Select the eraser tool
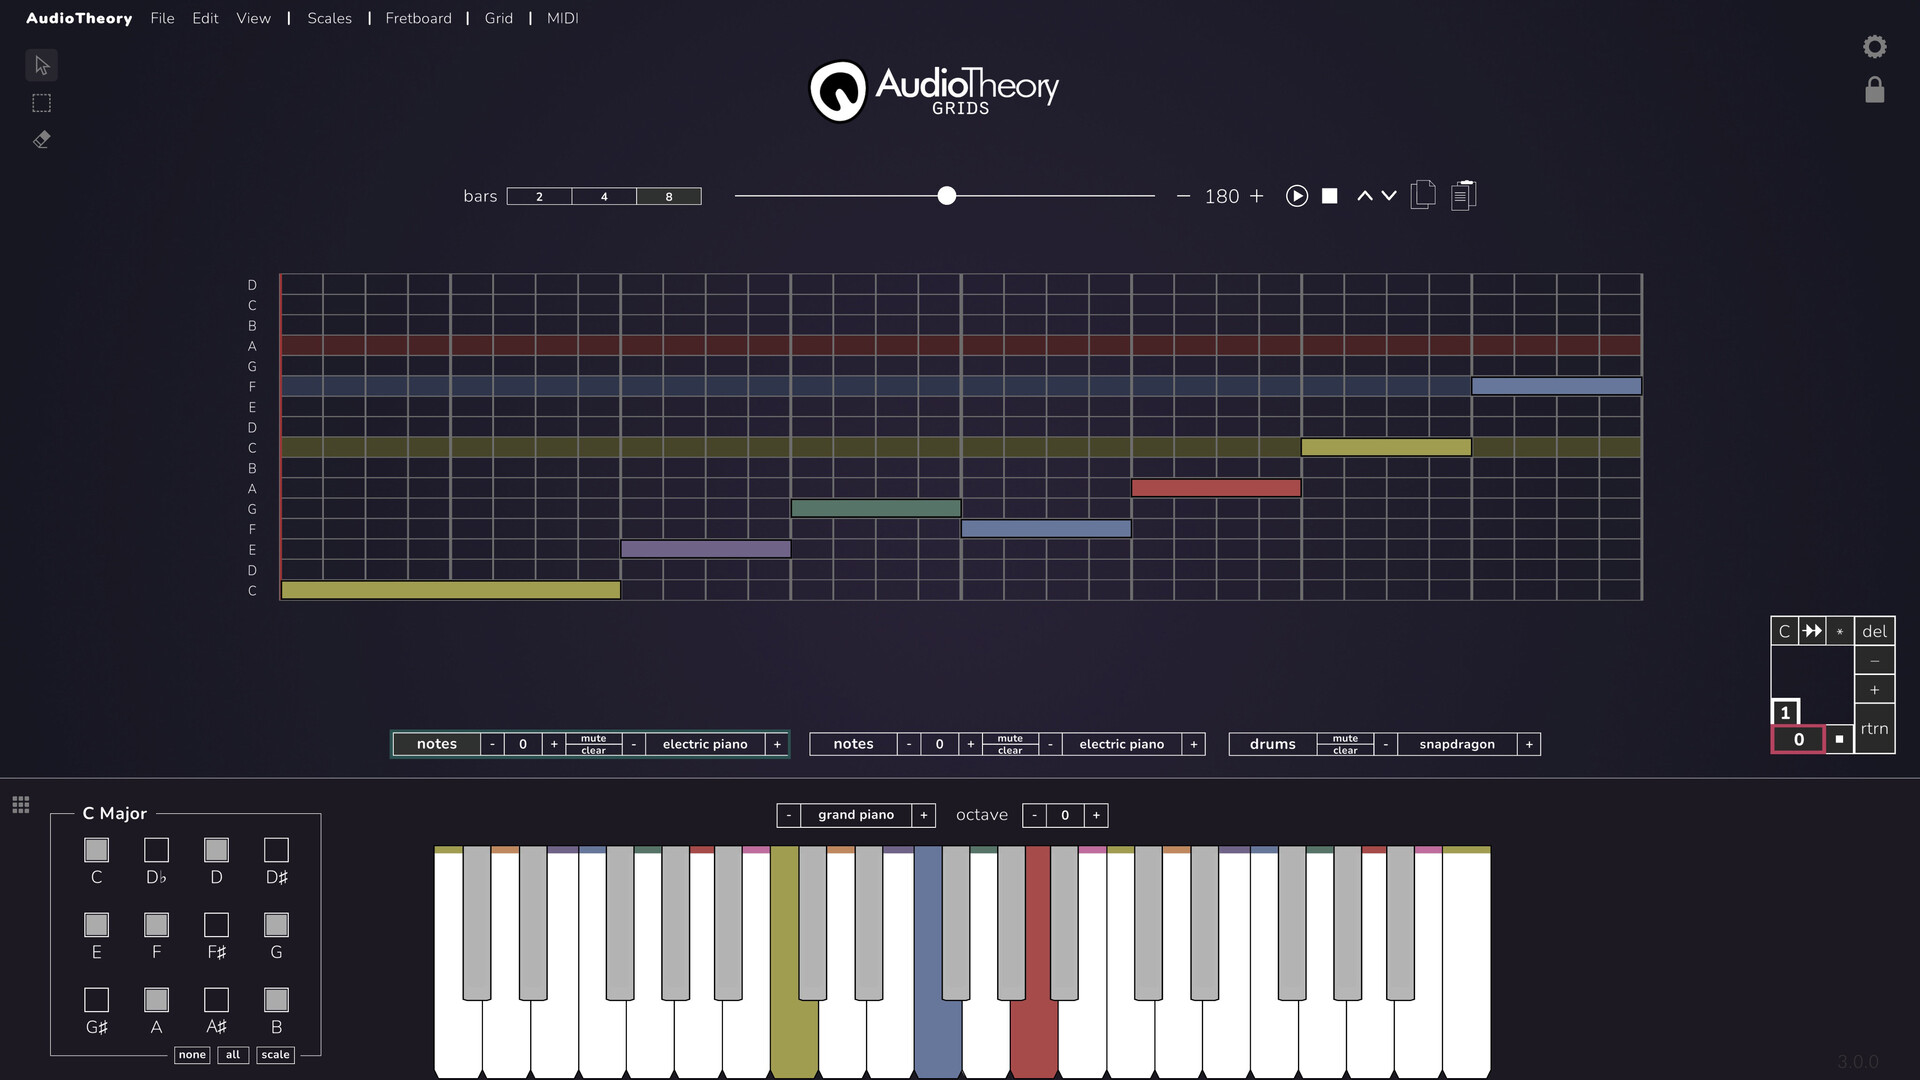This screenshot has height=1080, width=1920. click(x=41, y=140)
